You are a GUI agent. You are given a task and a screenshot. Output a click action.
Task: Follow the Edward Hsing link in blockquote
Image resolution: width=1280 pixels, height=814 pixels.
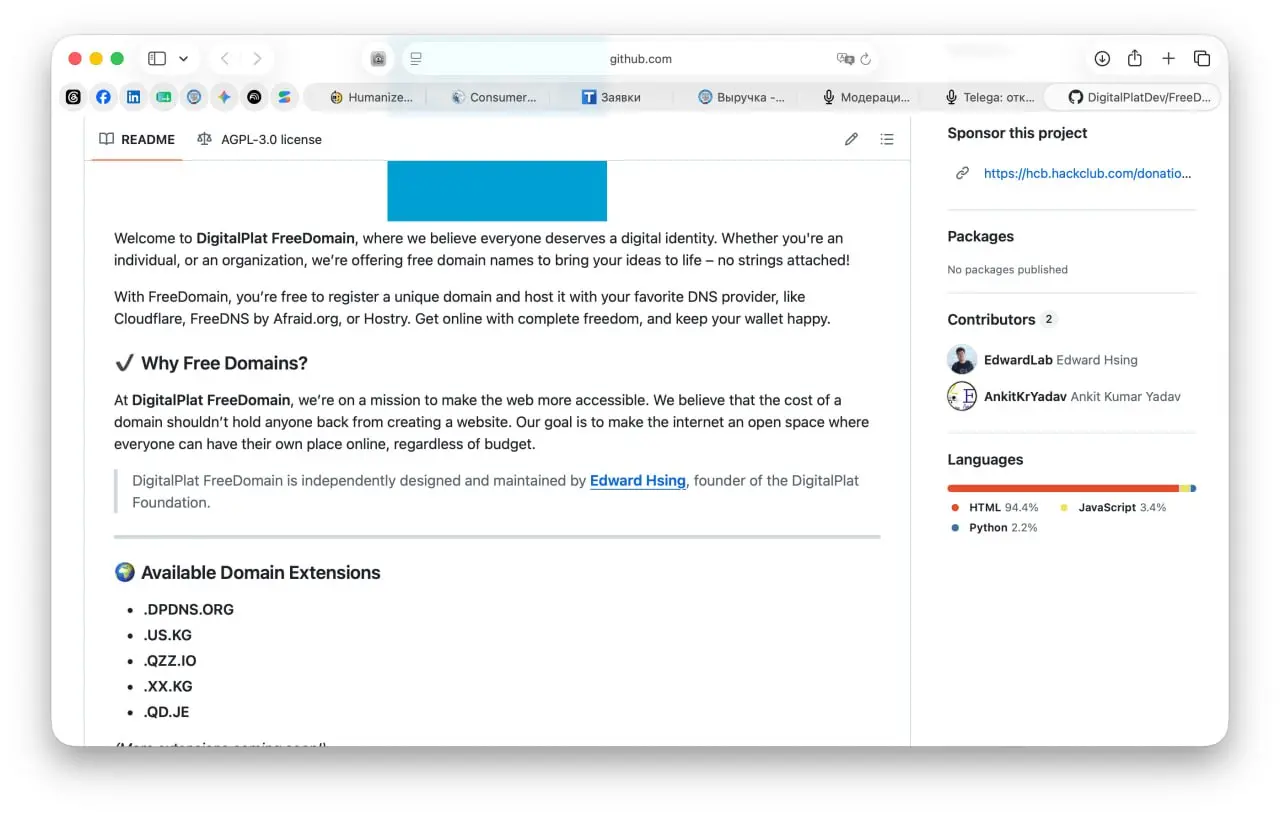(638, 481)
